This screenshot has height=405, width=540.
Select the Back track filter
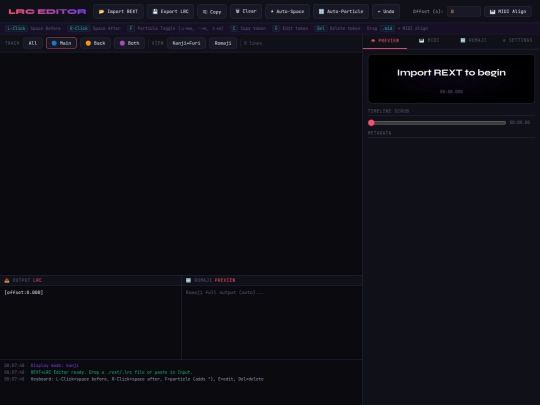(95, 43)
